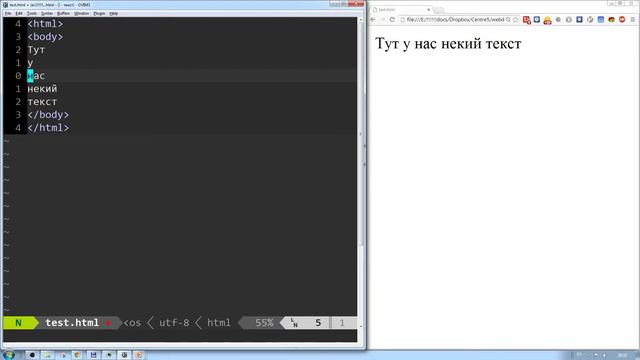Click the line number 5 in statusline
The image size is (640, 360).
coord(318,323)
